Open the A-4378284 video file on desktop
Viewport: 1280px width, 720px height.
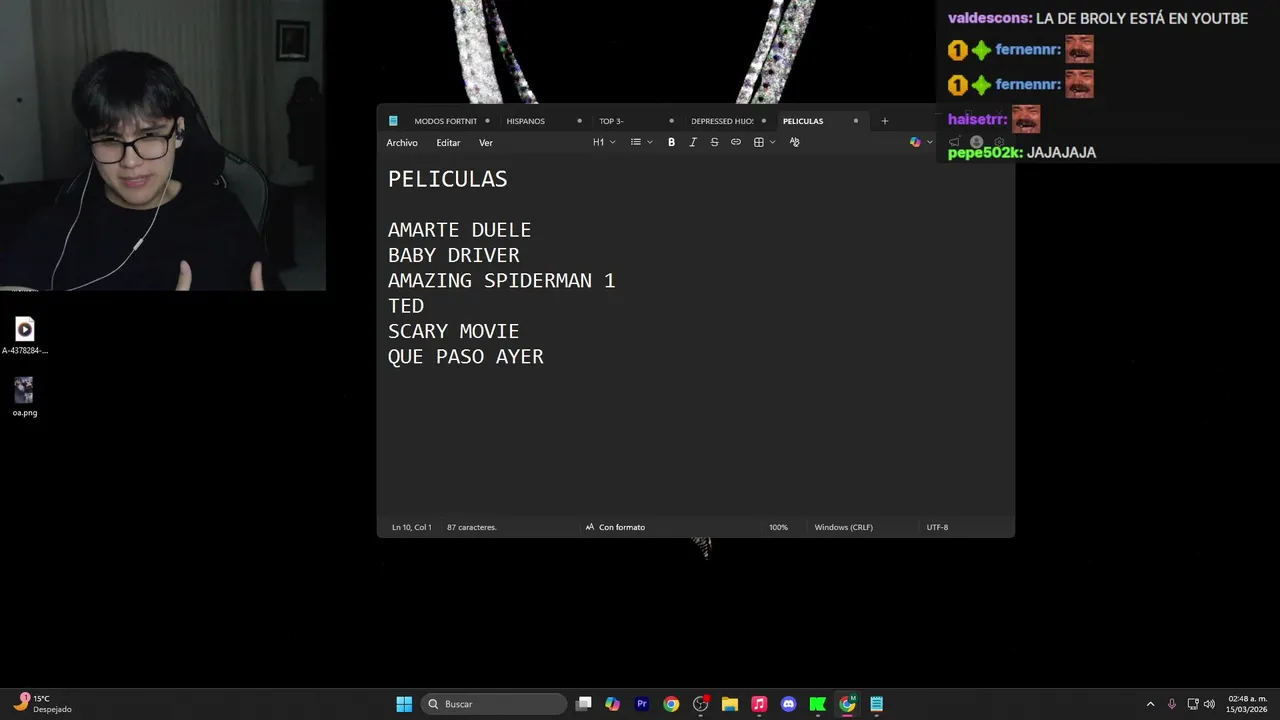25,335
